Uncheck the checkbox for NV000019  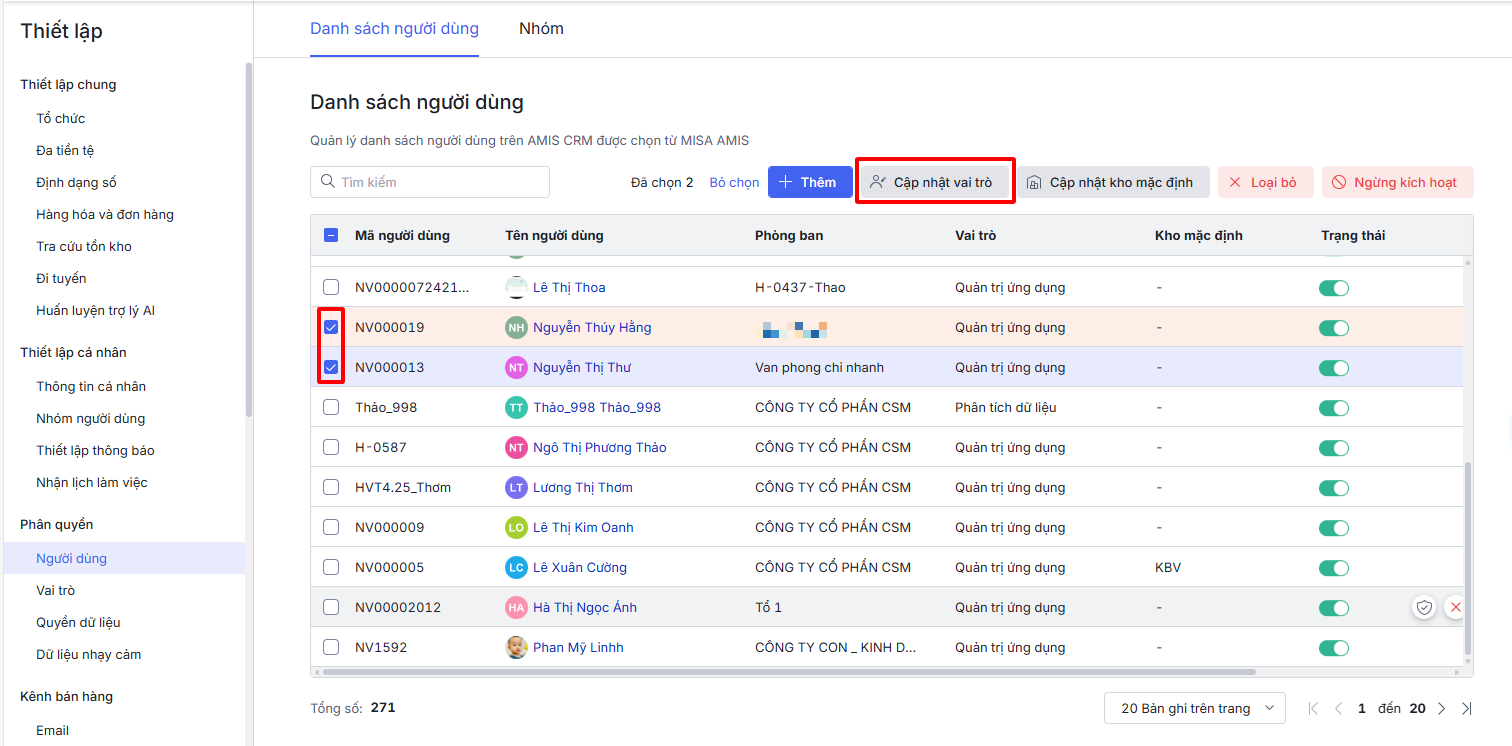[x=331, y=327]
